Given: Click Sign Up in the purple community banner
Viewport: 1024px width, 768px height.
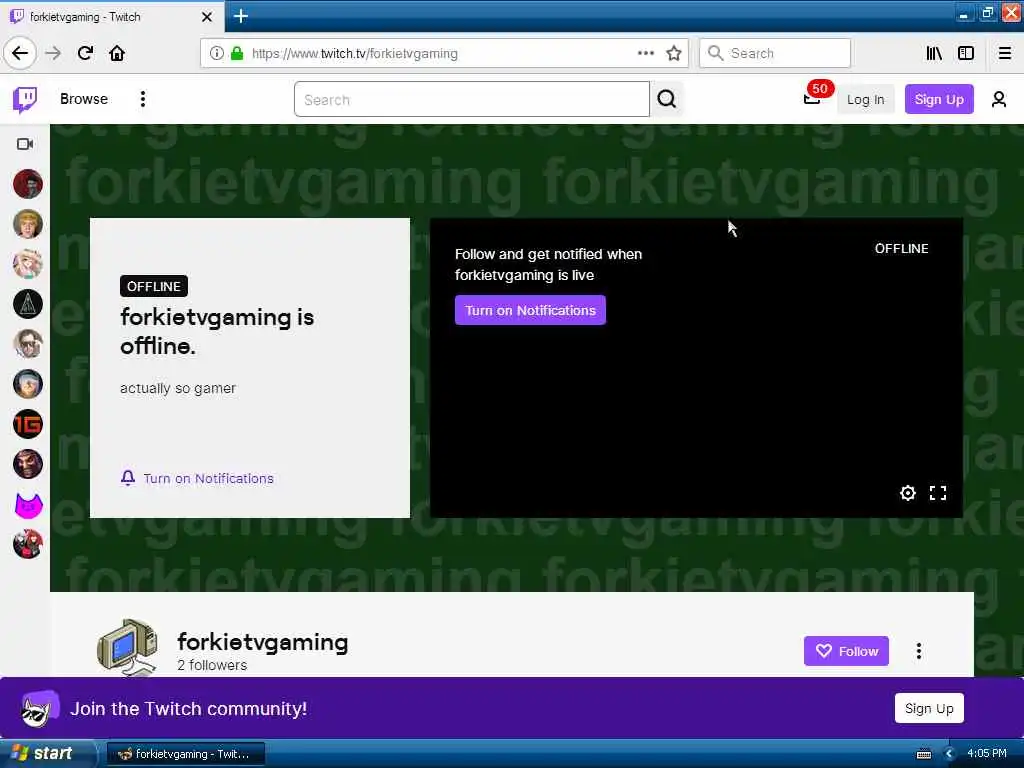Looking at the screenshot, I should point(929,709).
